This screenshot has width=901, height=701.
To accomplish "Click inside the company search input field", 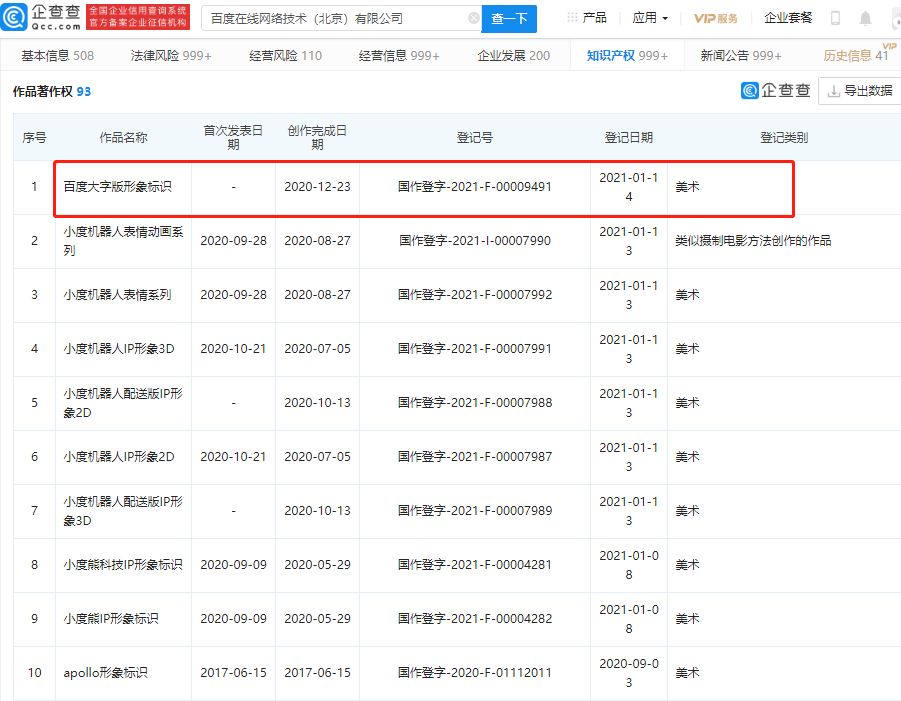I will tap(330, 18).
